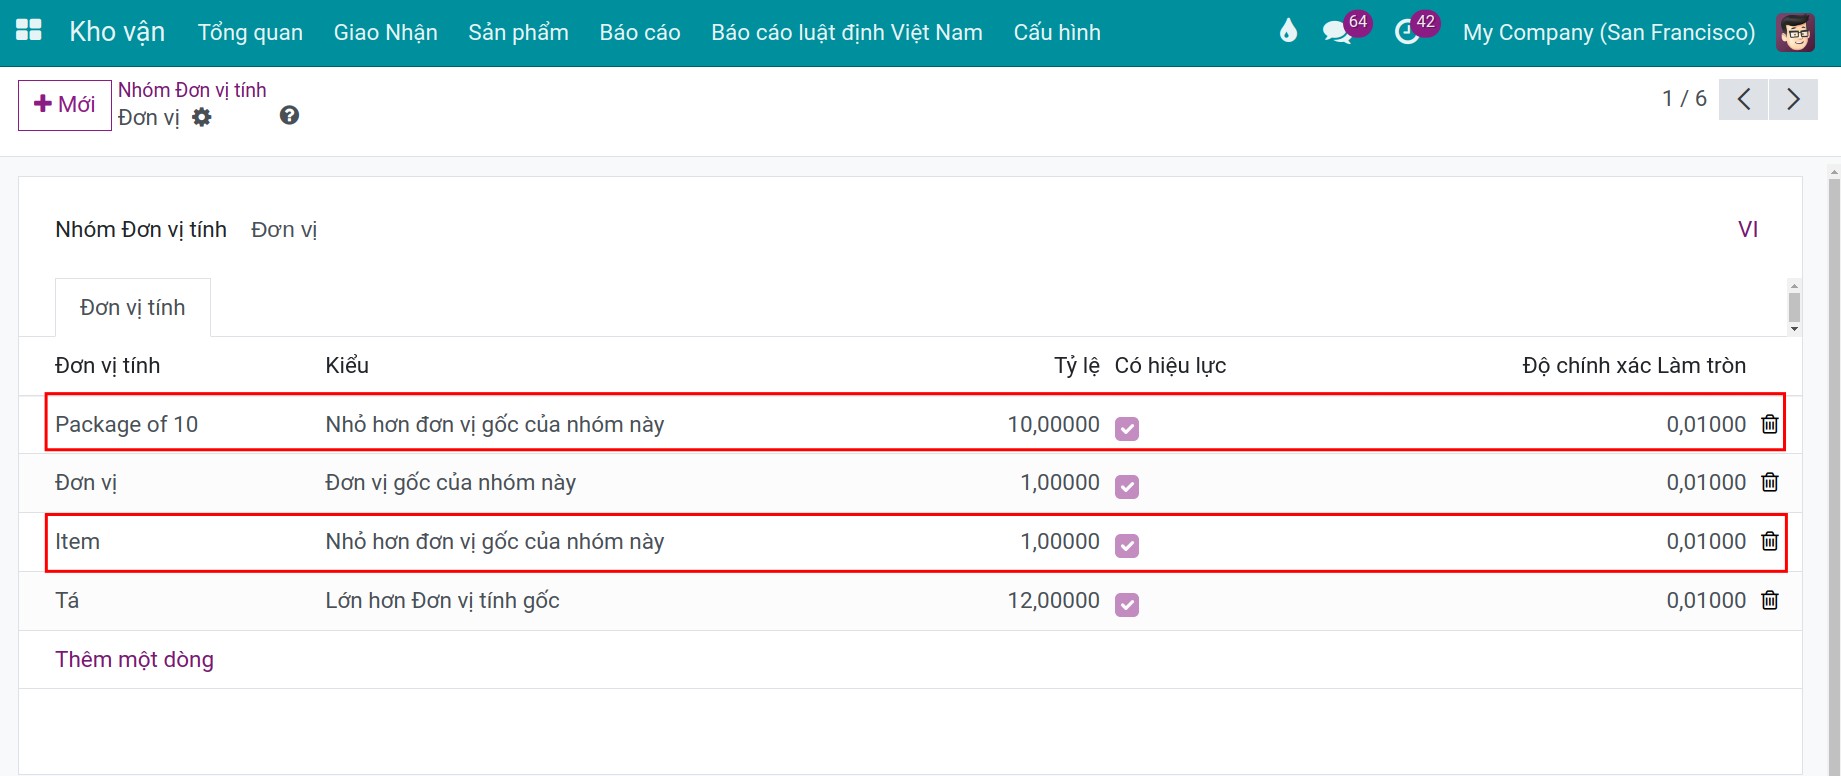Open the activities clock icon
The image size is (1841, 776).
[1407, 32]
